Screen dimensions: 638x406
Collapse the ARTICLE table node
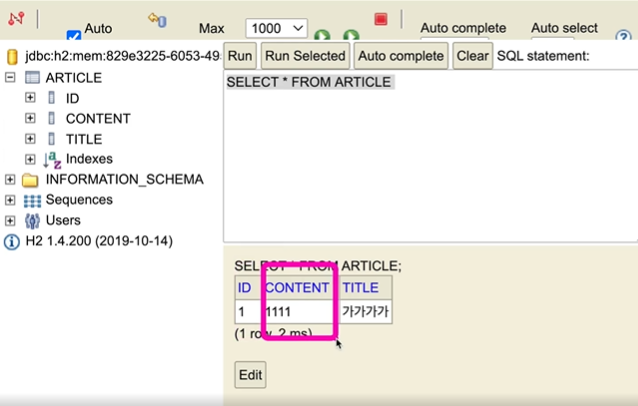10,77
